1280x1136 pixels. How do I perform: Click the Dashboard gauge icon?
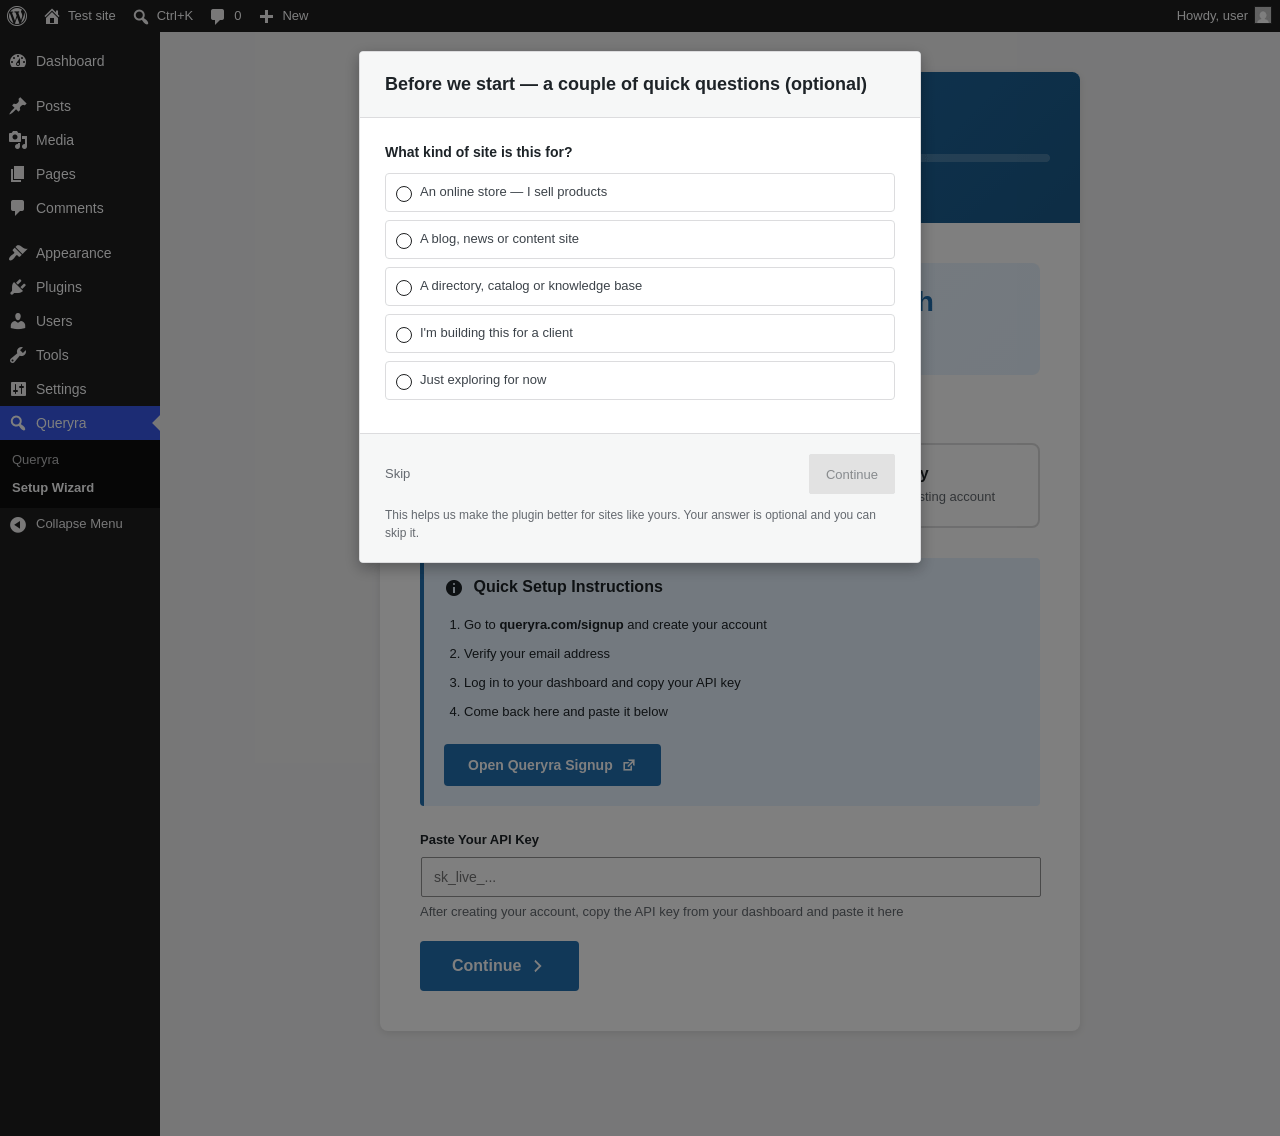click(x=18, y=61)
